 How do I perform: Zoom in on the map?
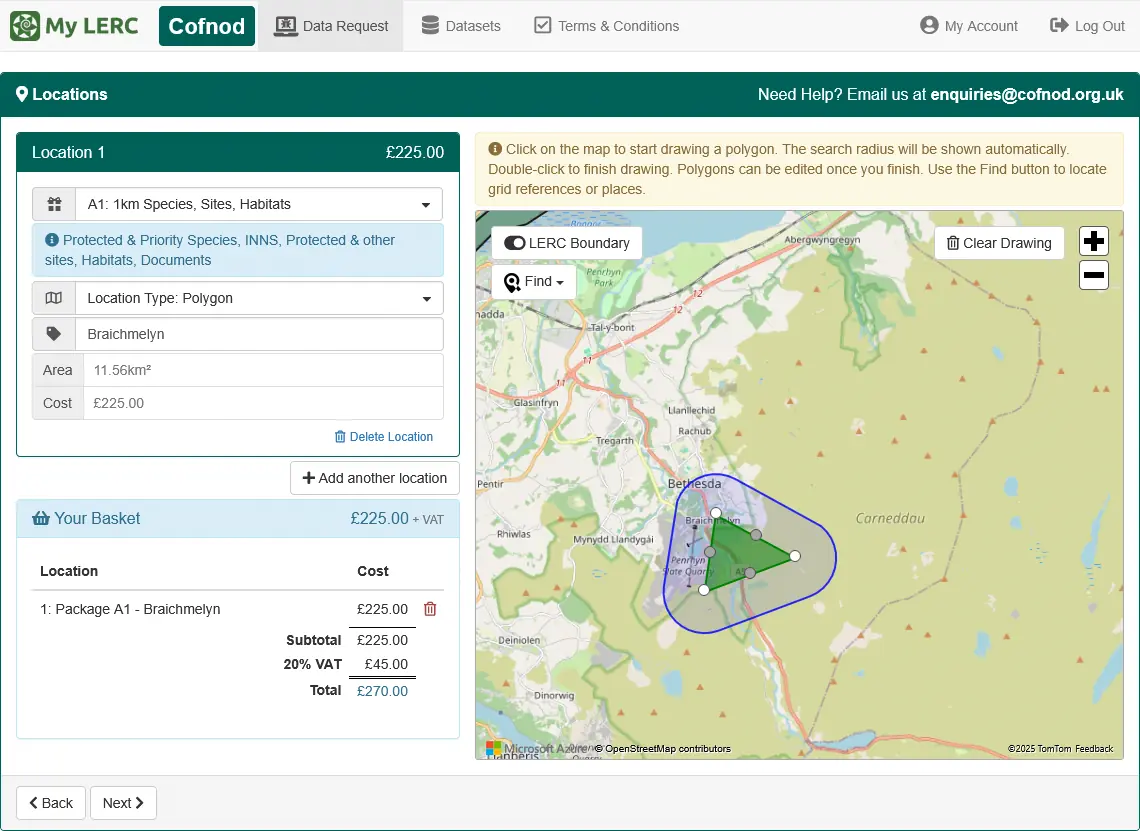(1093, 240)
